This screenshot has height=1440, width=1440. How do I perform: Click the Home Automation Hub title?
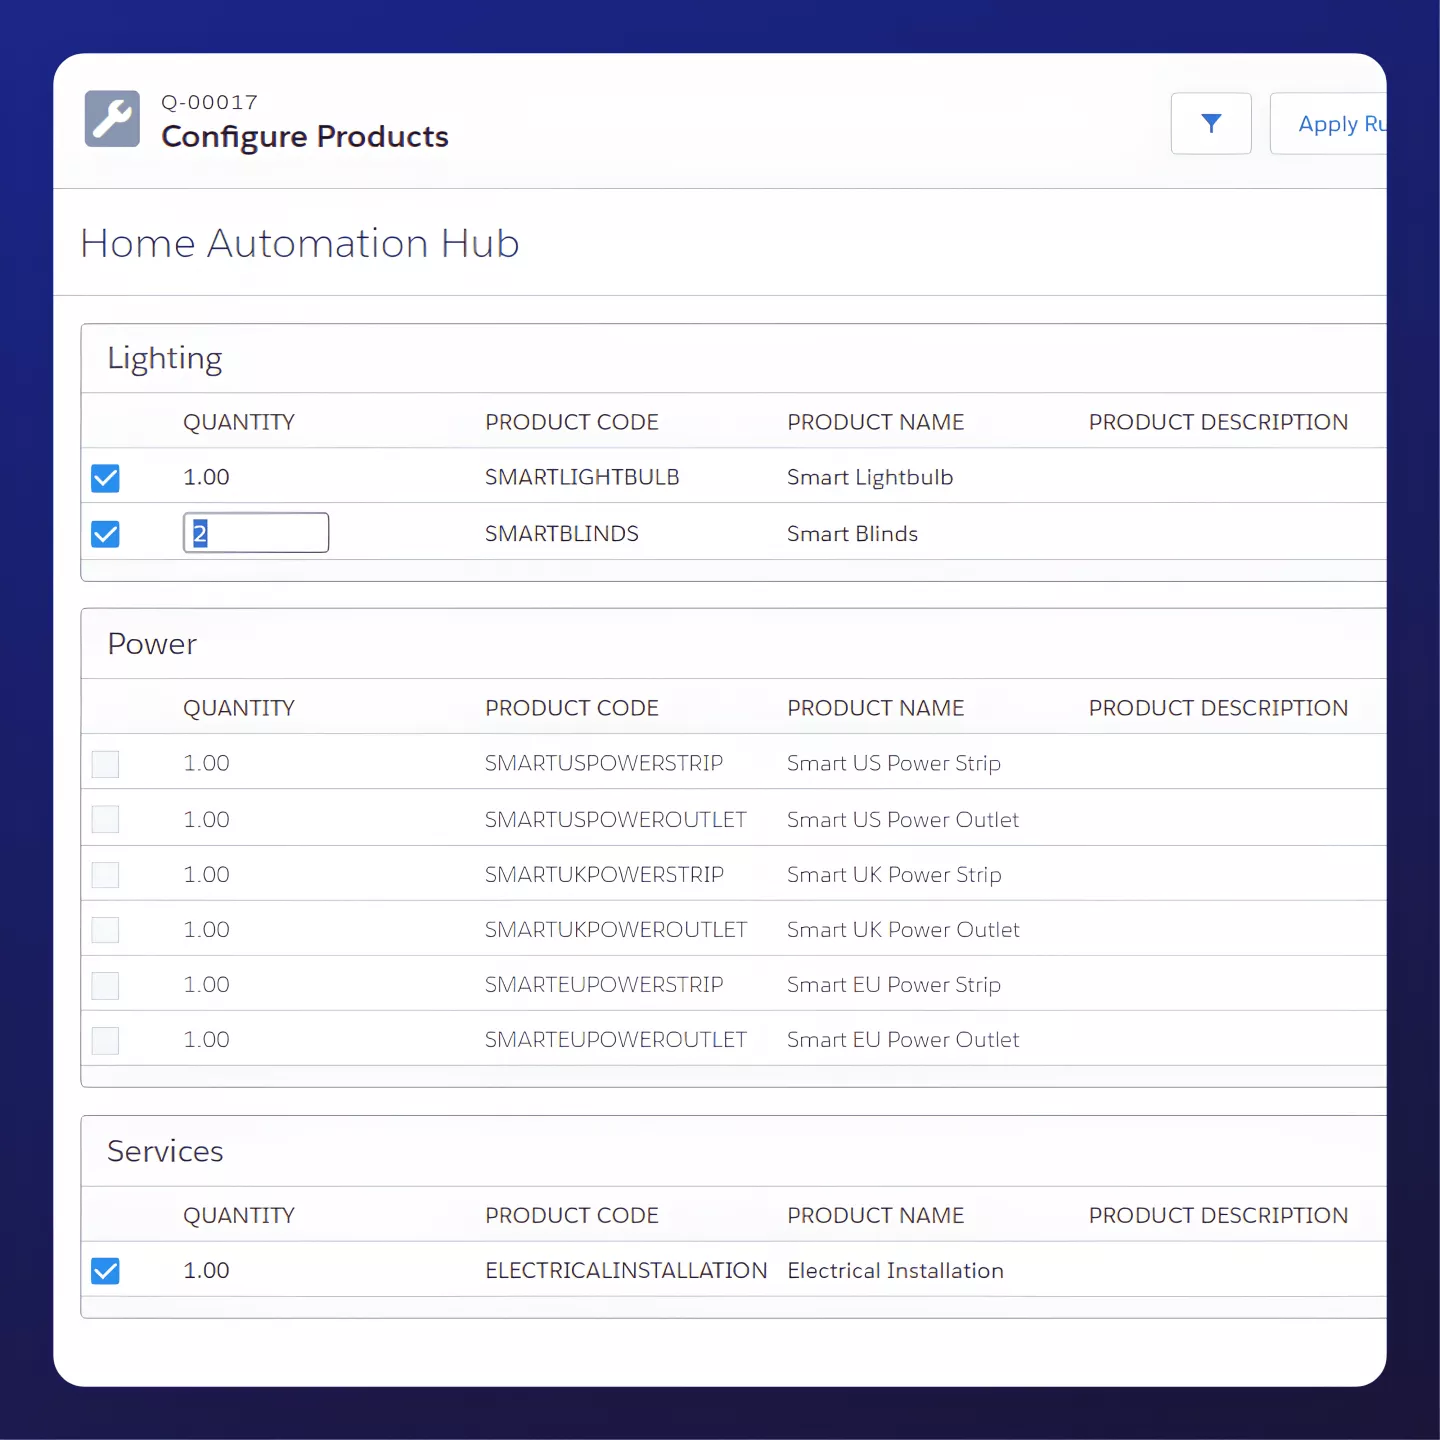click(x=299, y=243)
